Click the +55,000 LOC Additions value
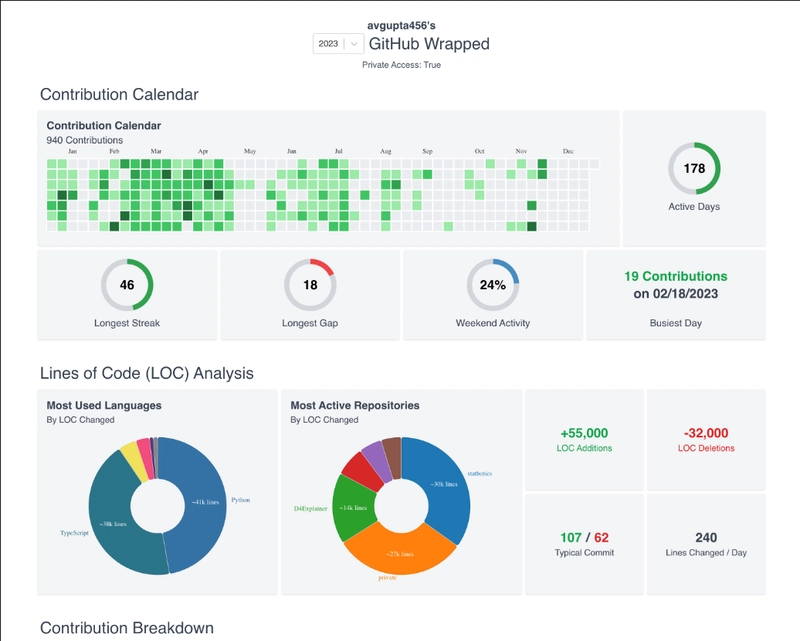 point(584,433)
